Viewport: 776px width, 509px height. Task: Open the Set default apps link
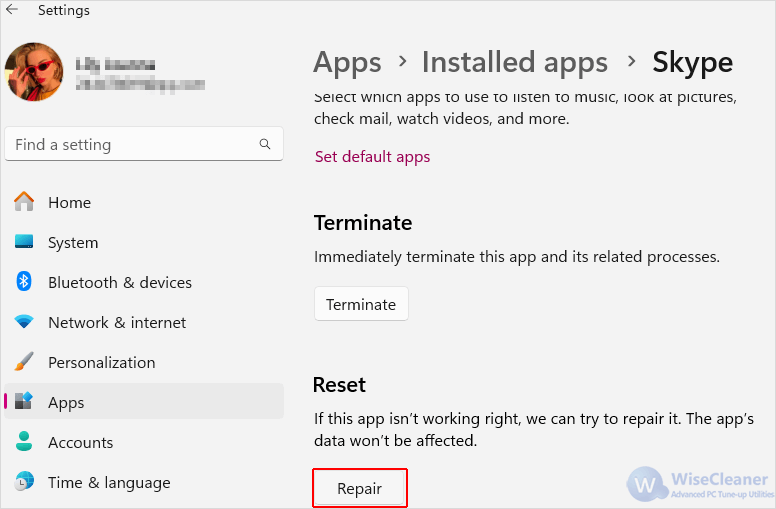(x=372, y=157)
